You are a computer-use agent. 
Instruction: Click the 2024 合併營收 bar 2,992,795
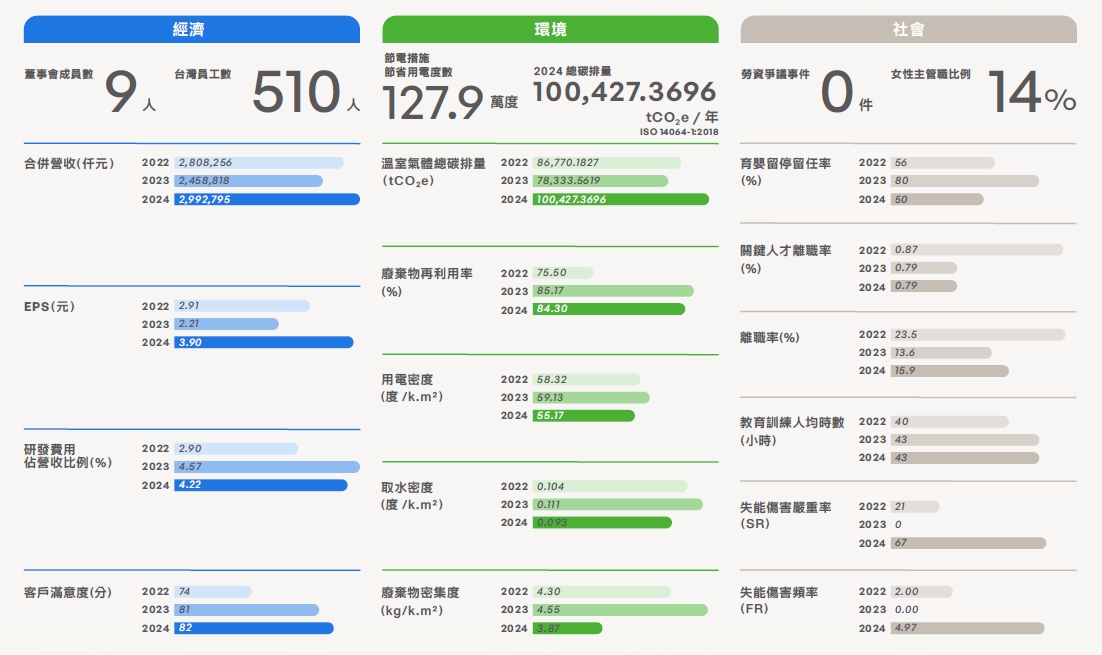(x=266, y=199)
